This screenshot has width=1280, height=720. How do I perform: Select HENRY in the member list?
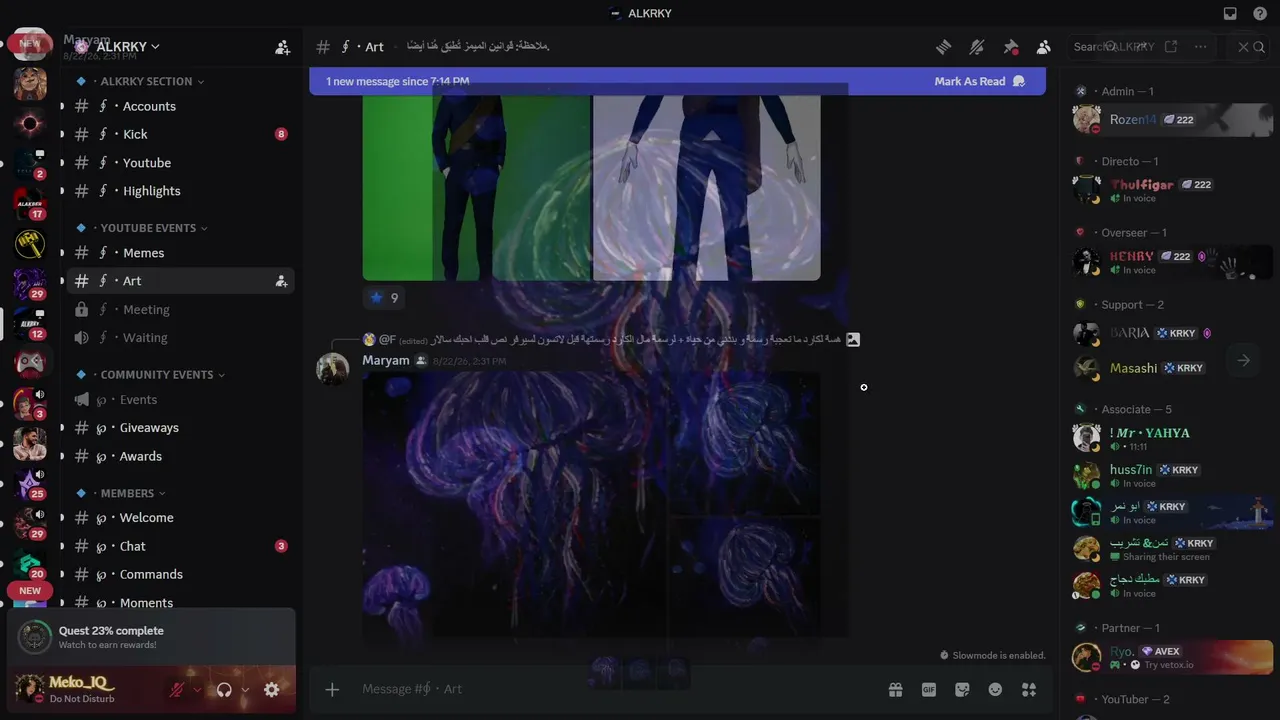pos(1172,262)
